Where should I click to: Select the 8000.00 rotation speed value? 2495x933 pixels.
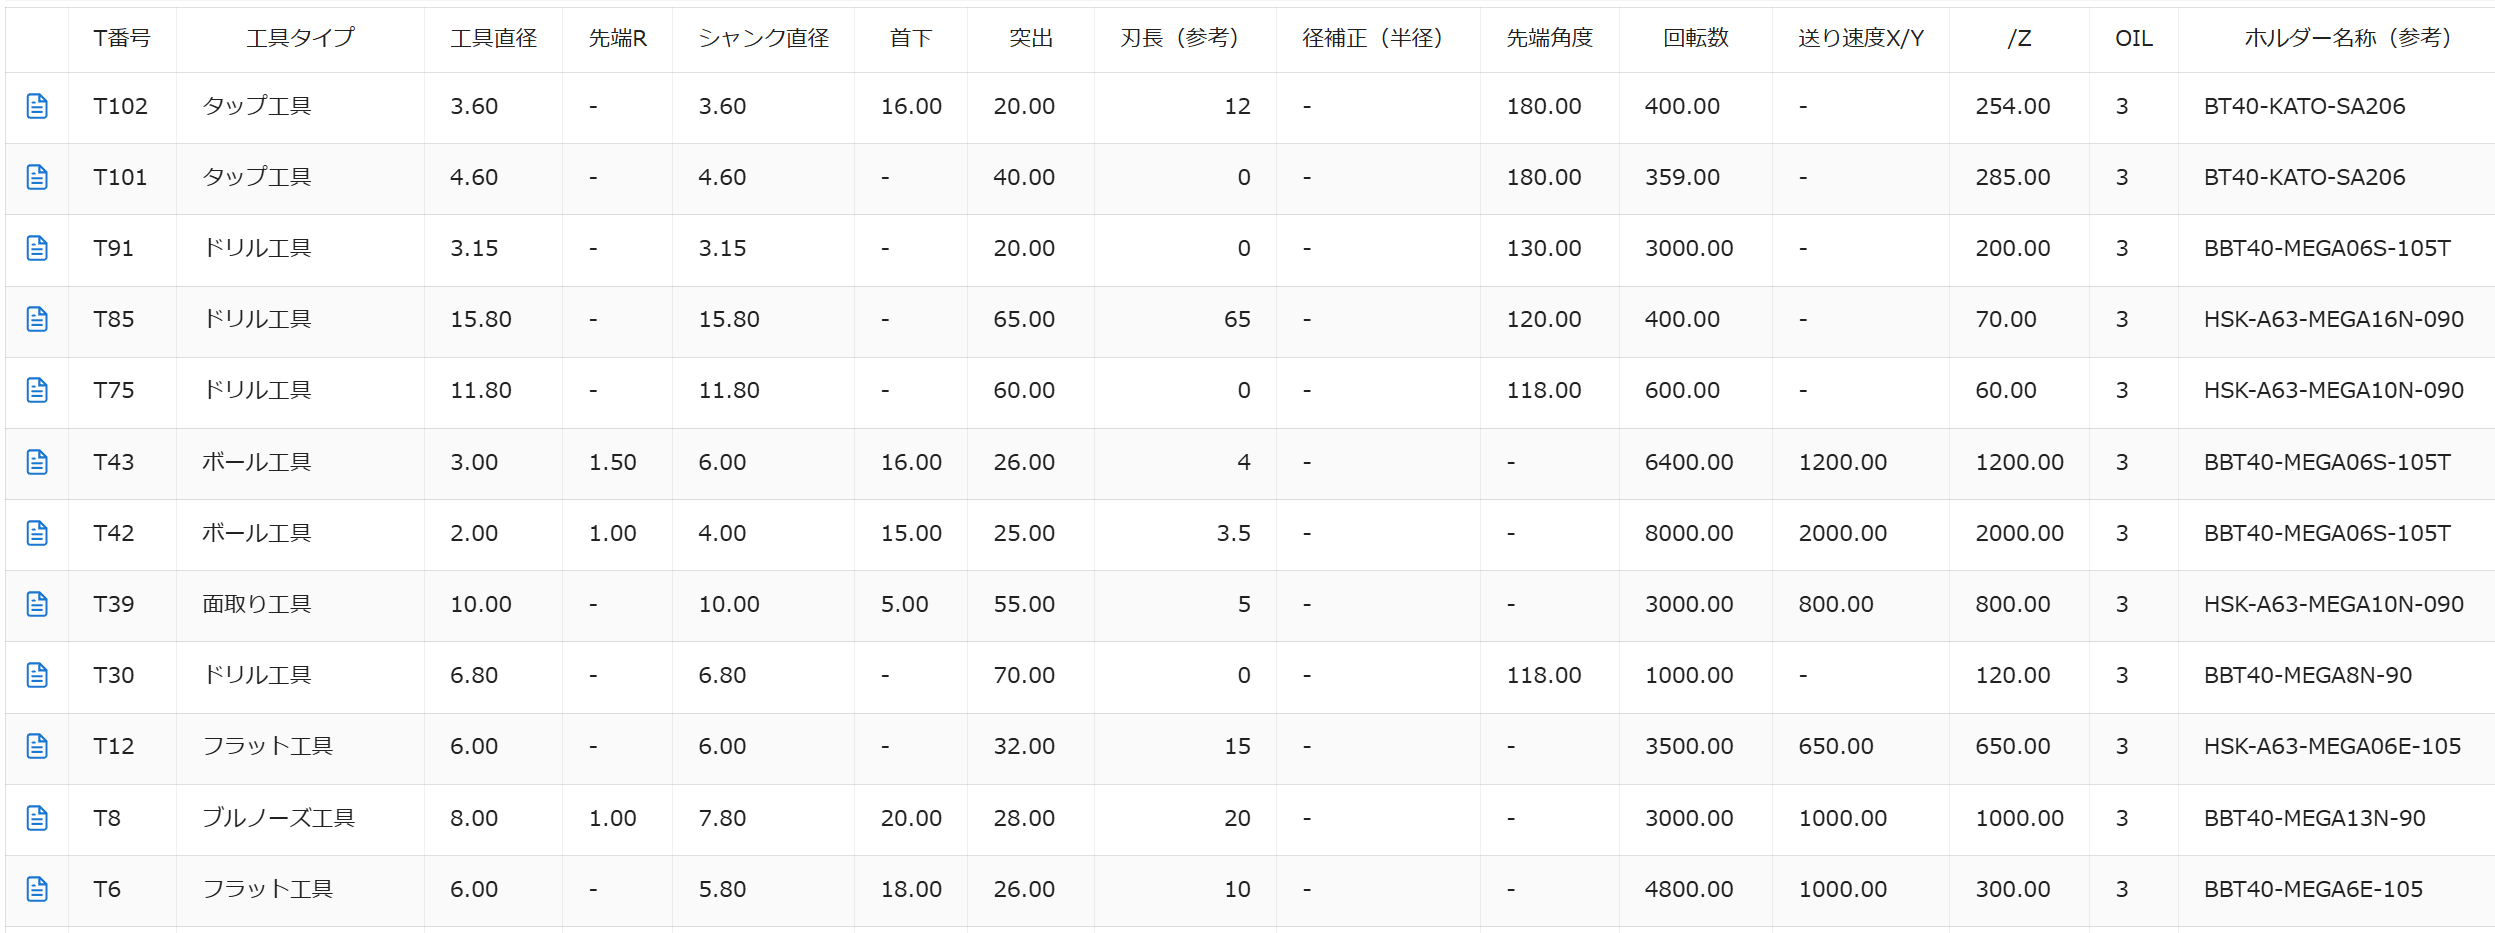[x=1689, y=533]
